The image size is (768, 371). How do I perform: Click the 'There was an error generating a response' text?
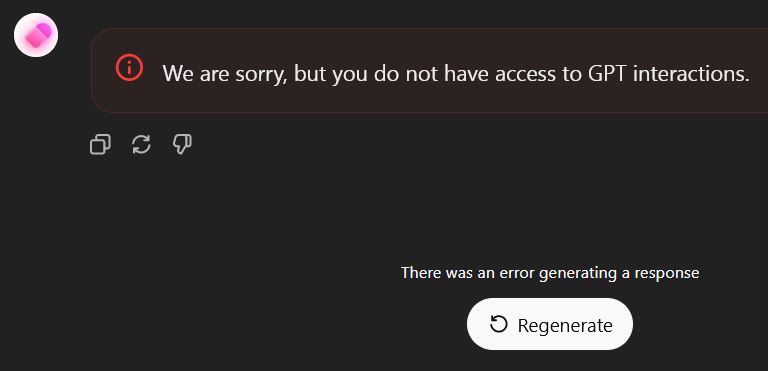tap(550, 273)
